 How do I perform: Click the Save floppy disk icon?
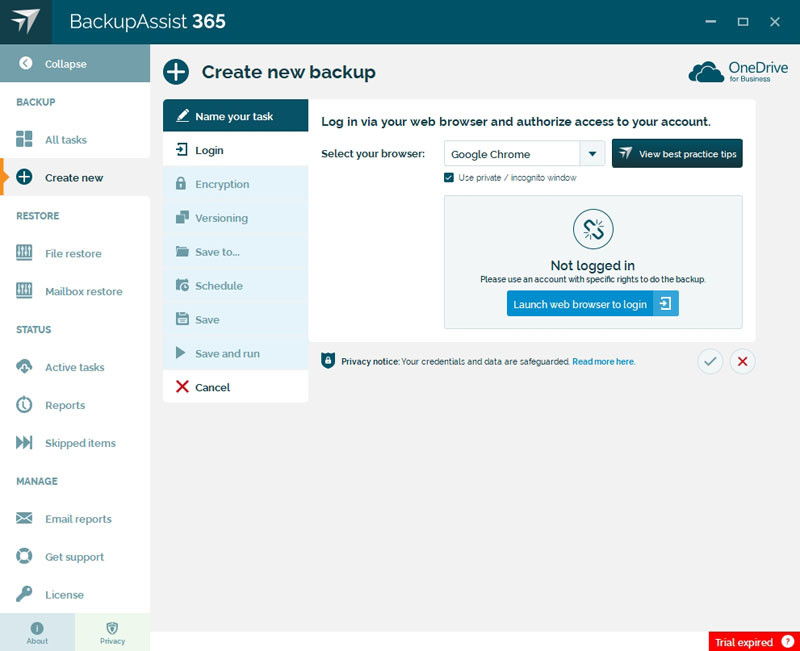(182, 318)
